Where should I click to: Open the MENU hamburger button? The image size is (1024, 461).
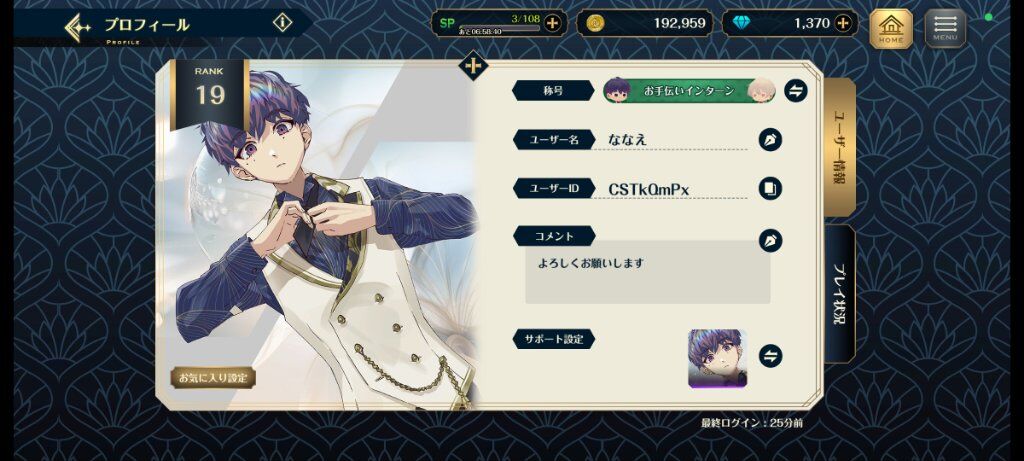pos(945,29)
